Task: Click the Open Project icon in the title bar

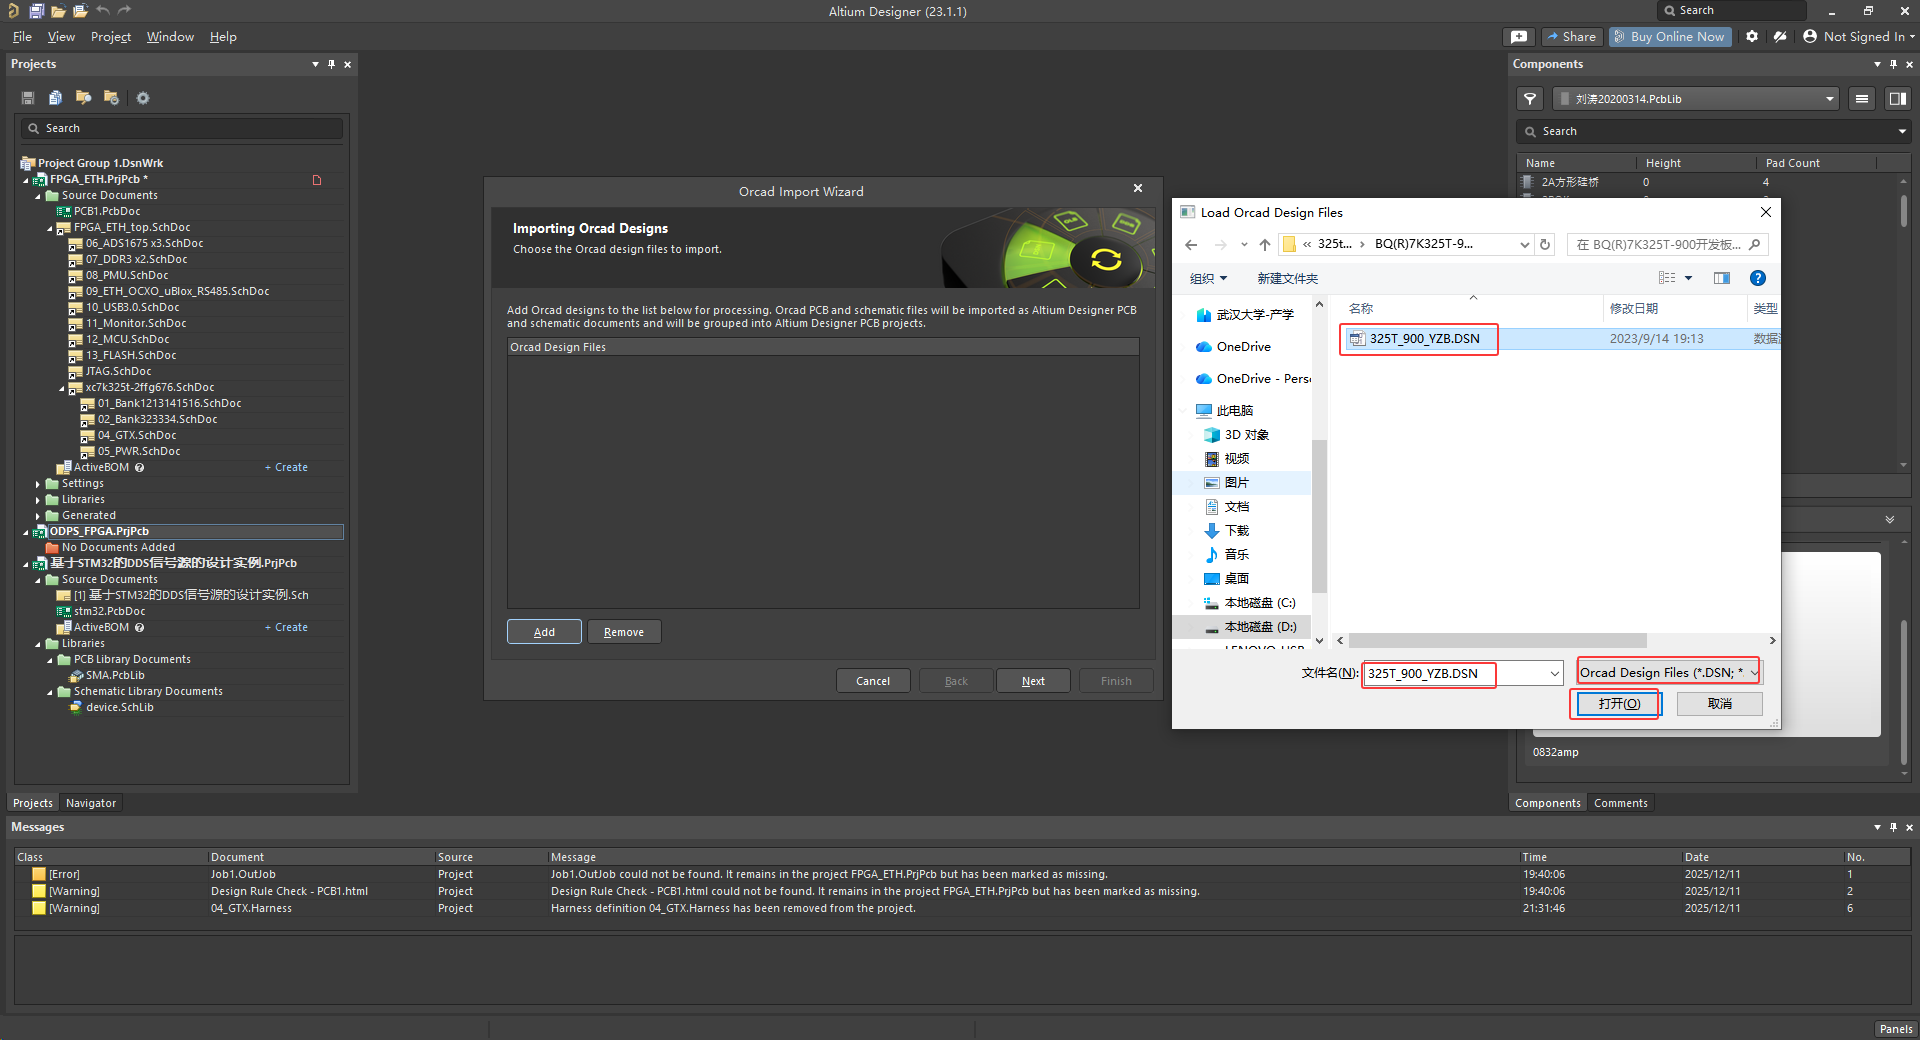Action: coord(80,11)
